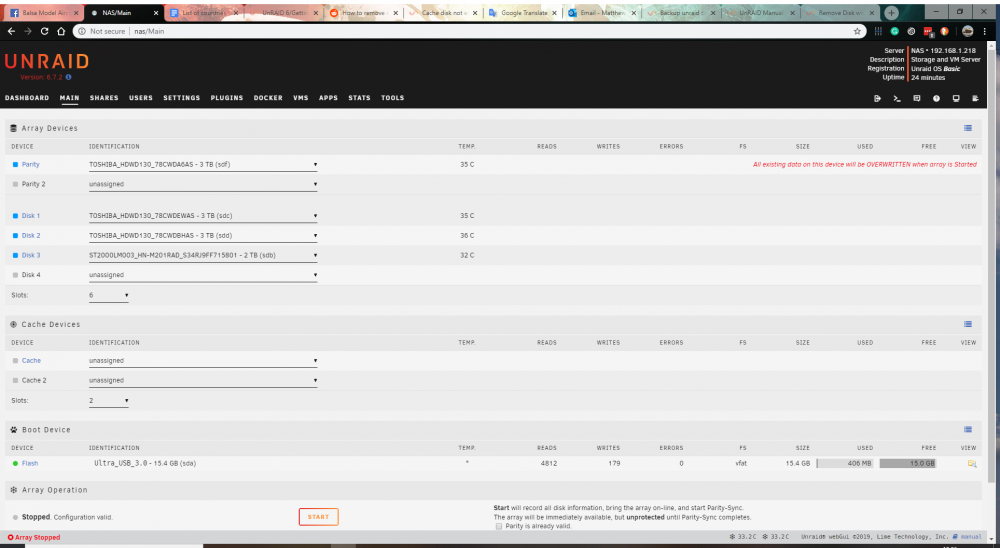Open the Cache device link
The image size is (1000, 548).
tap(31, 360)
